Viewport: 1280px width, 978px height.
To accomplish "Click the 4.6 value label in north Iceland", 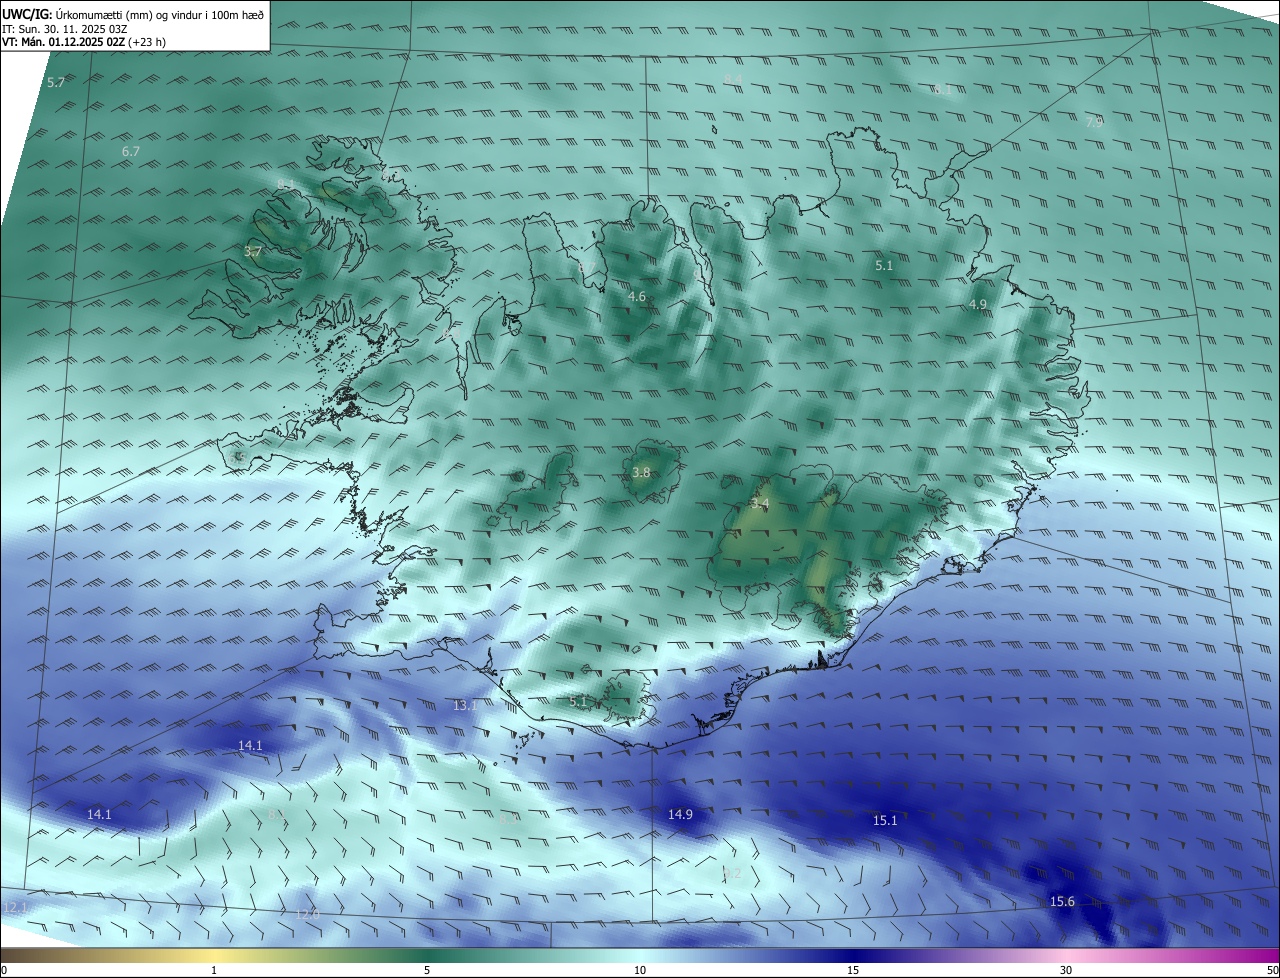I will [x=637, y=296].
